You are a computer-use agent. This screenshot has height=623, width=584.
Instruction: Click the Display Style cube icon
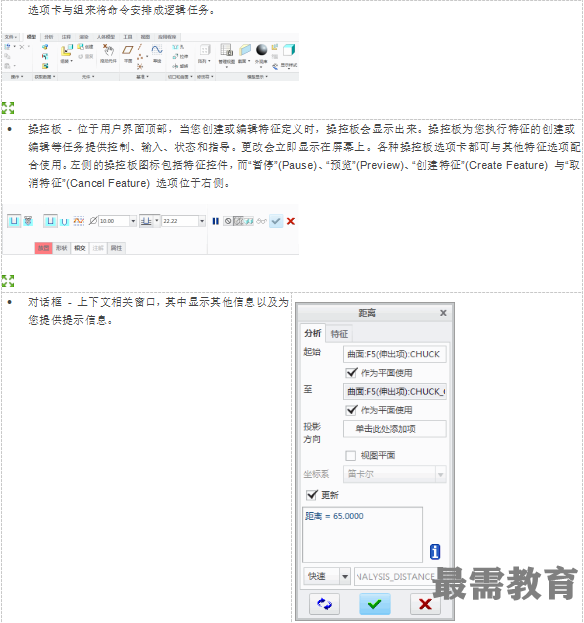[289, 50]
